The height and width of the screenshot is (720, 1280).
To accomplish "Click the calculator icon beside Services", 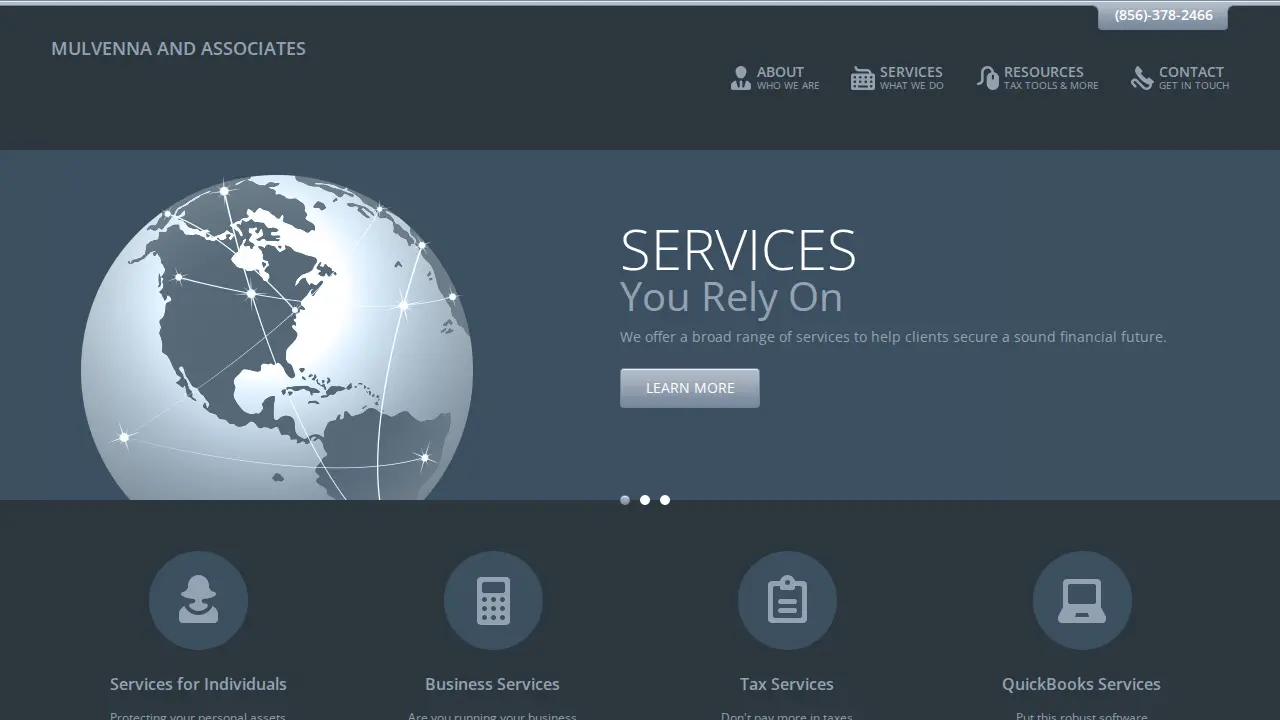I will [863, 78].
